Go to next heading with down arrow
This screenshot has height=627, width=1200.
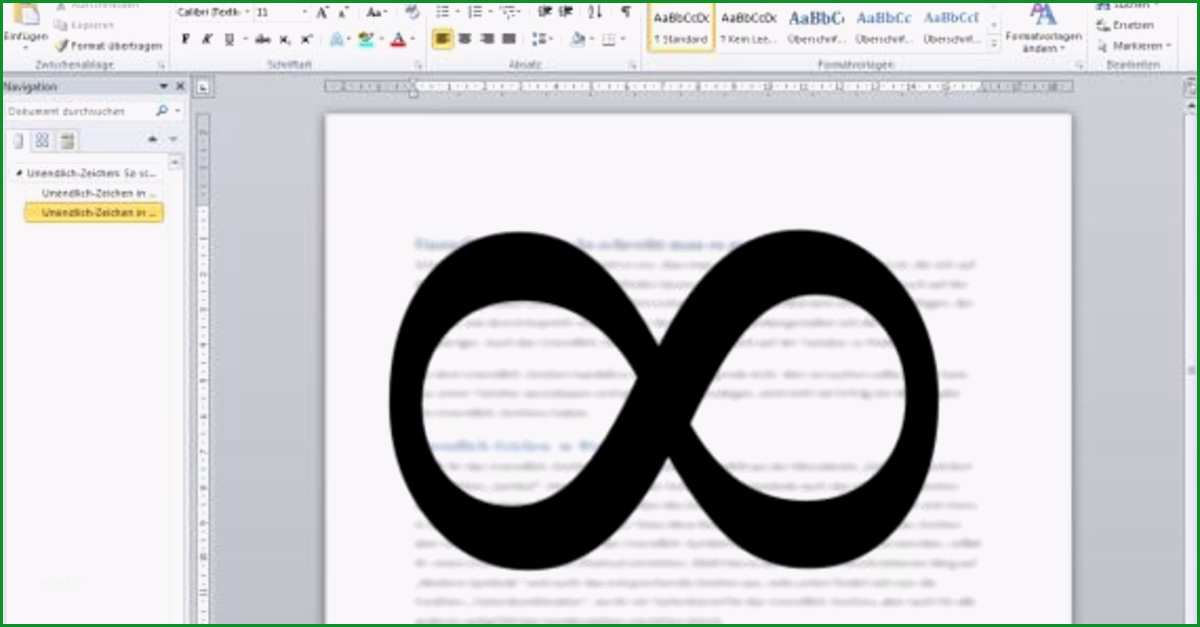(173, 139)
